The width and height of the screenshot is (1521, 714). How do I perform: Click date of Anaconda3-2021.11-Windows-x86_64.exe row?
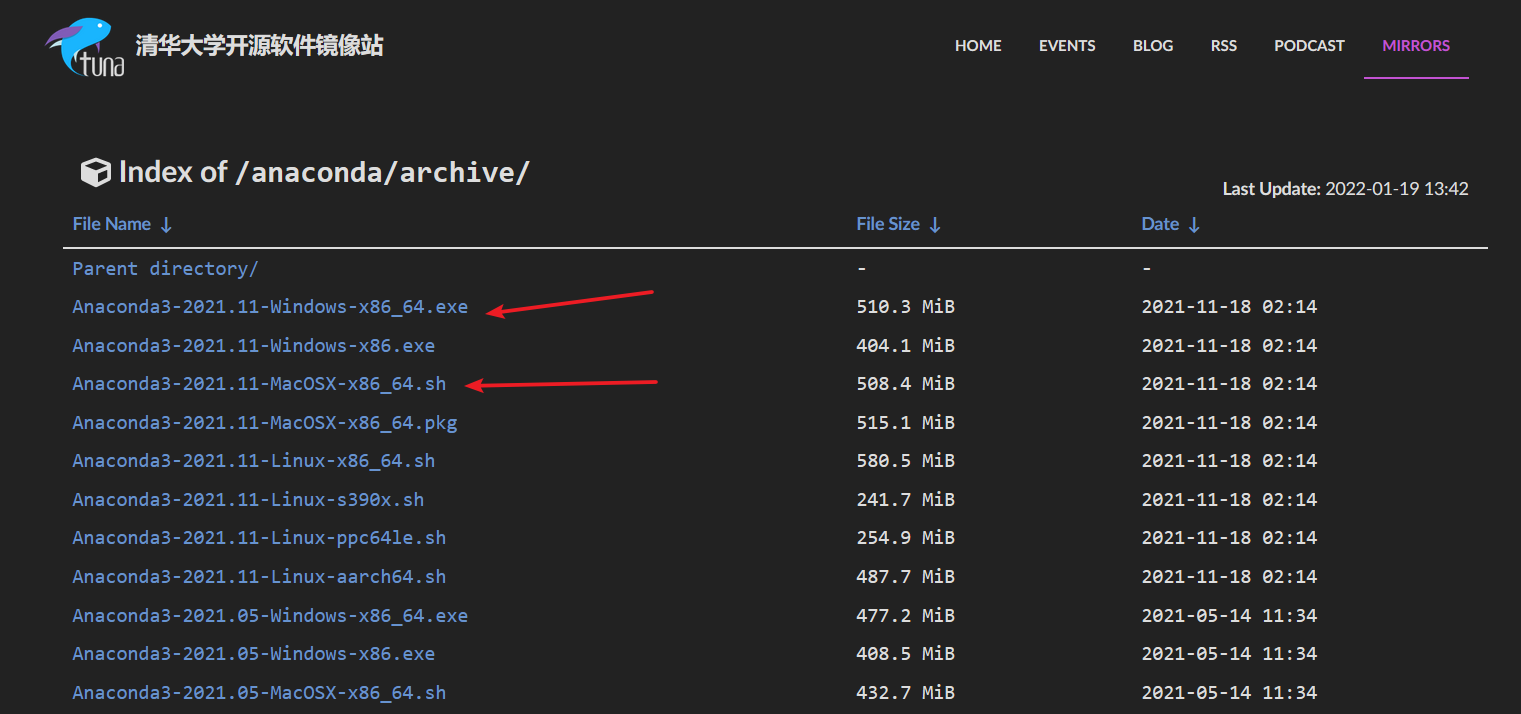click(x=1229, y=307)
